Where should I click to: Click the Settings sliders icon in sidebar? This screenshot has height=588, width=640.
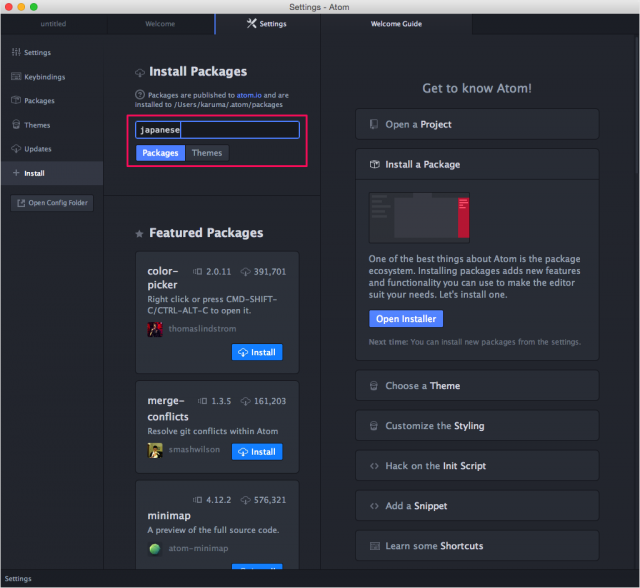click(16, 52)
